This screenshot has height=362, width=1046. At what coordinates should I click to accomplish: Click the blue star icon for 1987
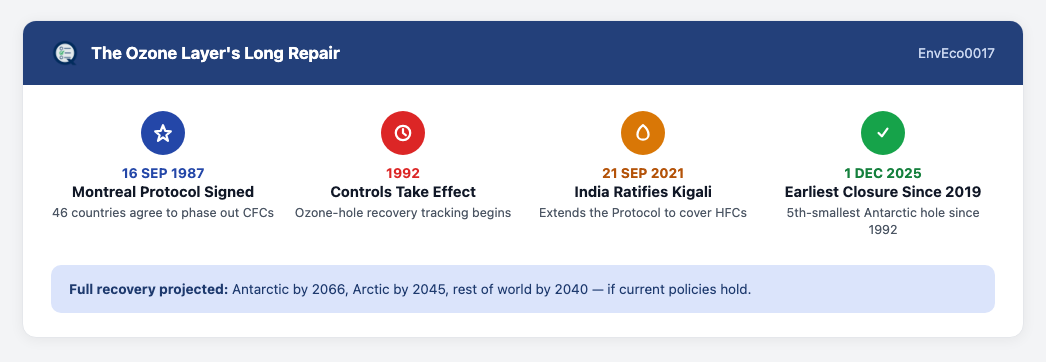point(163,133)
